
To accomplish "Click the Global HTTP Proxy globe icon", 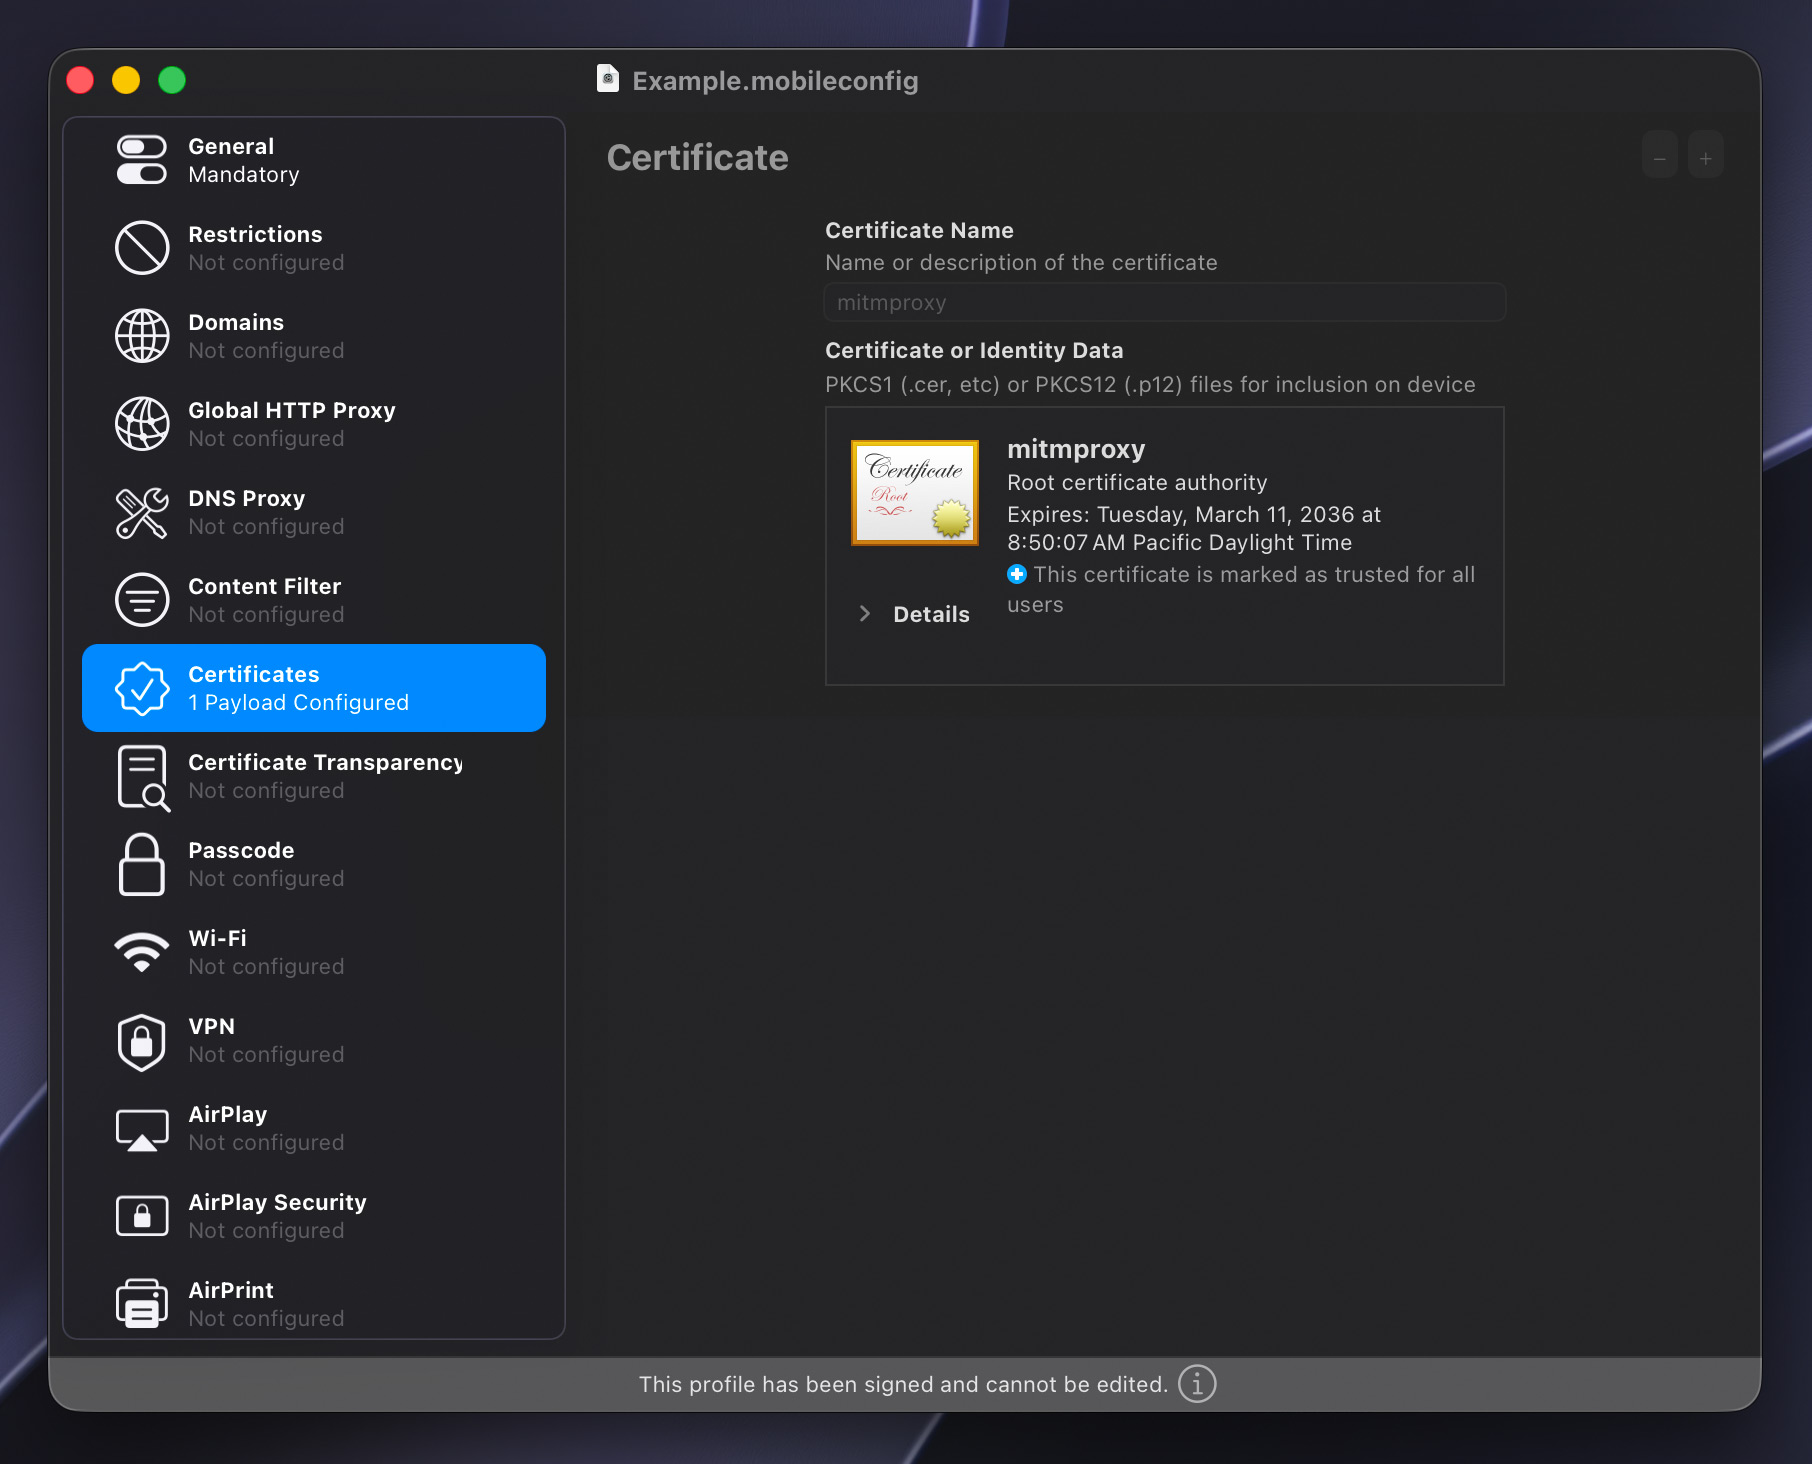I will click(x=142, y=424).
